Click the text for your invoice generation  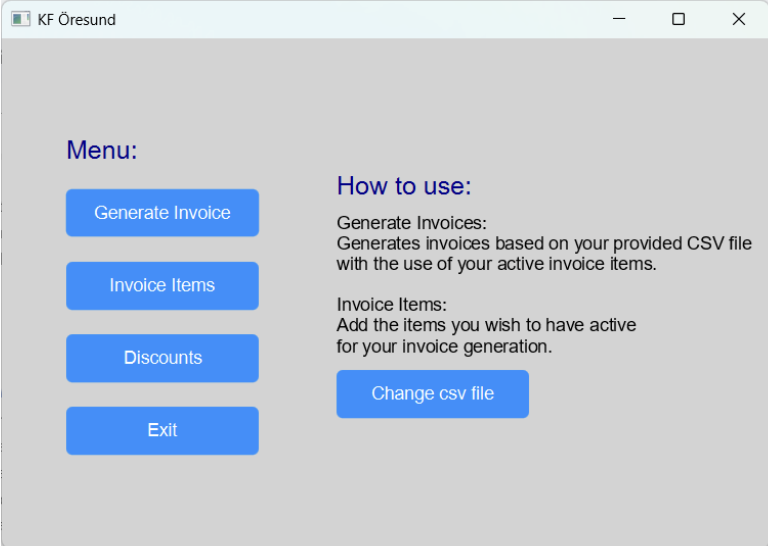coord(444,347)
